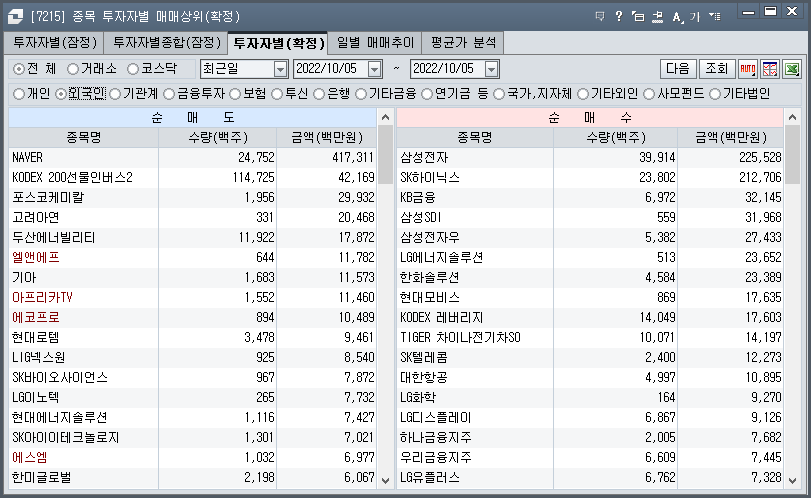811x498 pixels.
Task: Select TIGER 차이나전기차SO row
Action: click(590, 338)
